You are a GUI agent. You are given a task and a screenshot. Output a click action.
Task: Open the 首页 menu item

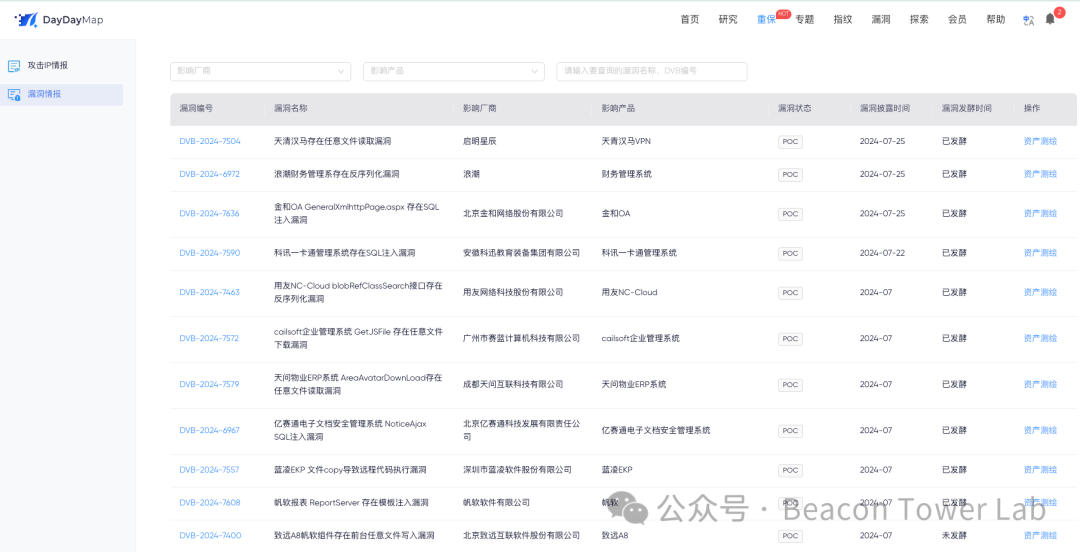click(x=689, y=19)
